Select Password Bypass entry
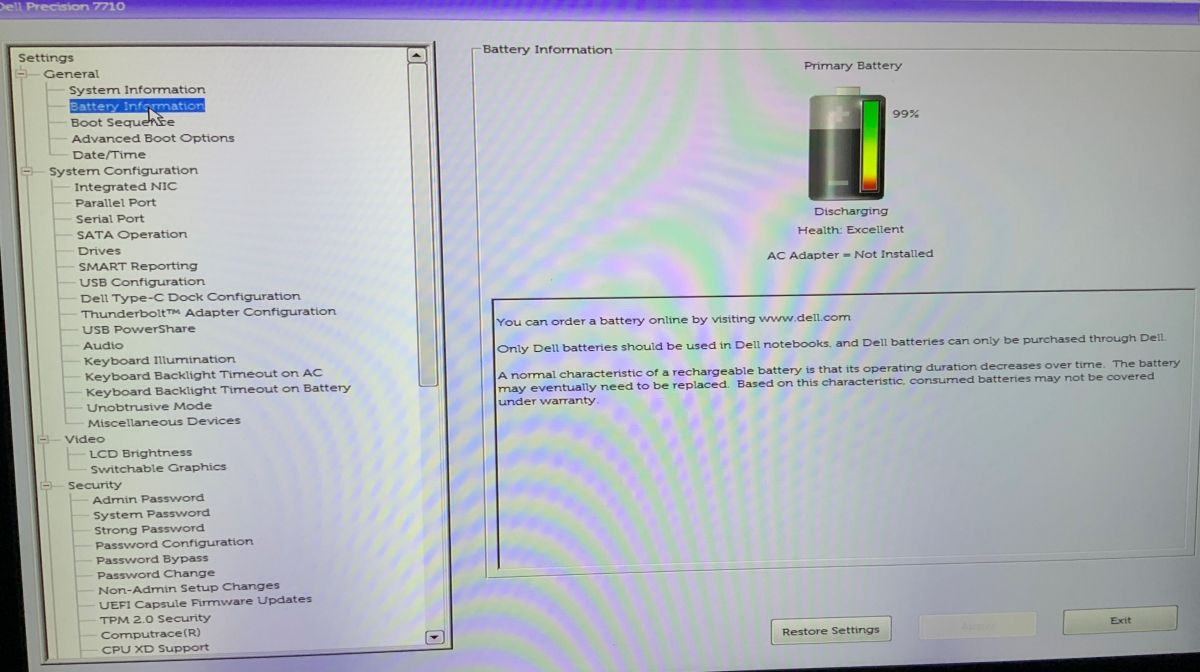This screenshot has width=1200, height=672. (152, 559)
